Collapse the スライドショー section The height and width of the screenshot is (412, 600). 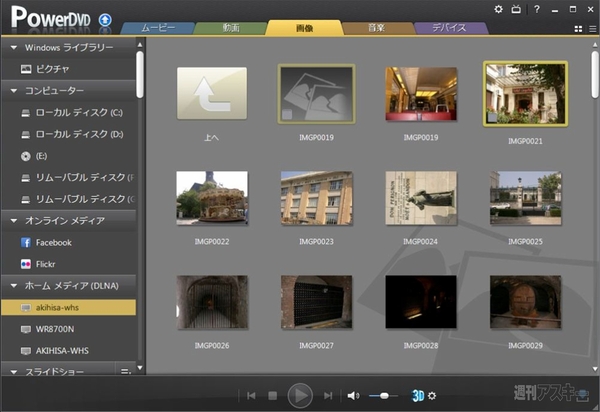(14, 372)
